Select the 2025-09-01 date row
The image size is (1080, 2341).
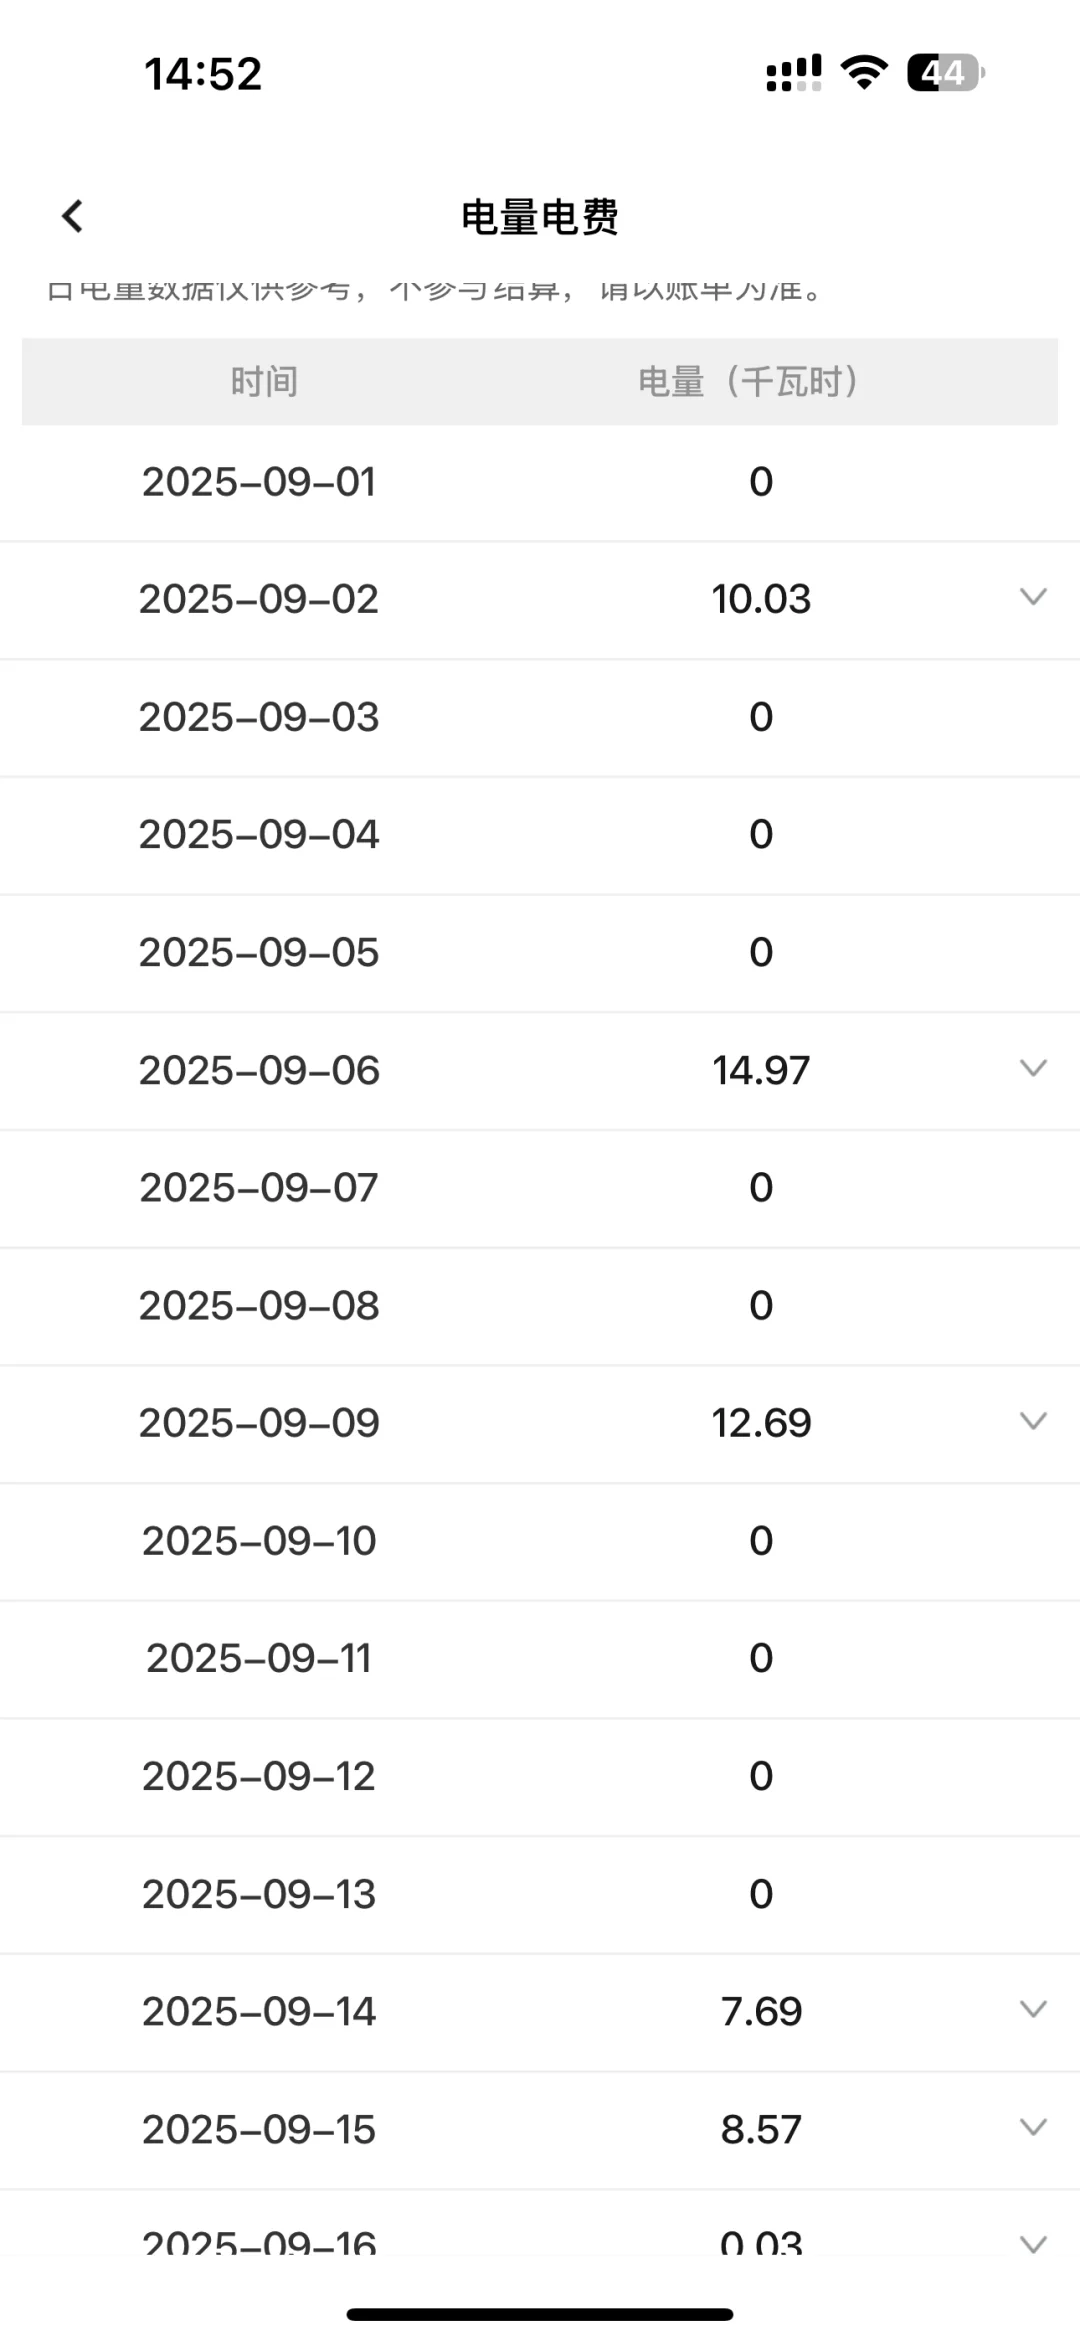259,482
